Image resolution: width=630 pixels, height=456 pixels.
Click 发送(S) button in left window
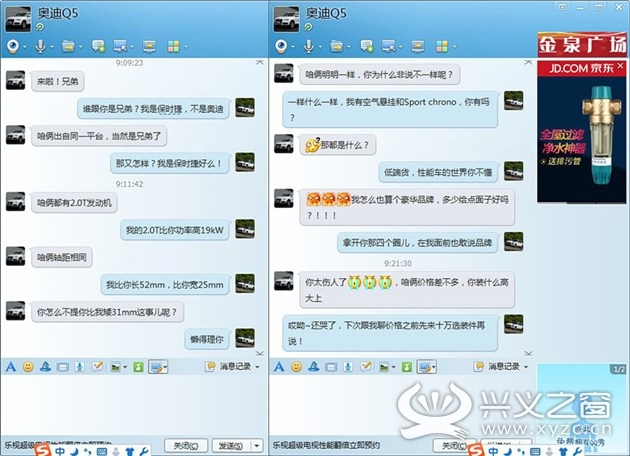(232, 446)
